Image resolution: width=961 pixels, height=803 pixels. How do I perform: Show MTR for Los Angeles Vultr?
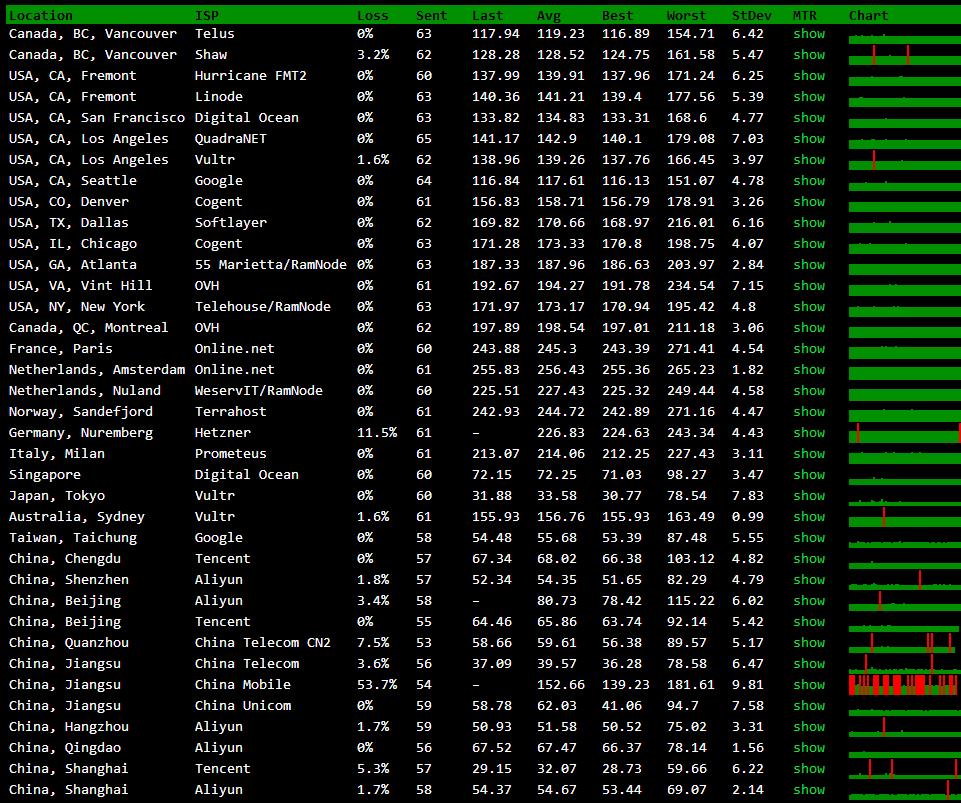pyautogui.click(x=809, y=159)
